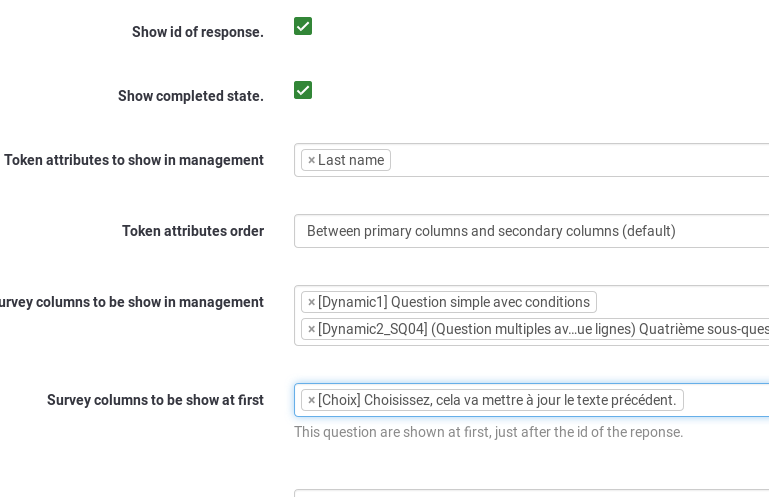Click the Show id of response label
Screen dimensions: 769x497
click(198, 32)
